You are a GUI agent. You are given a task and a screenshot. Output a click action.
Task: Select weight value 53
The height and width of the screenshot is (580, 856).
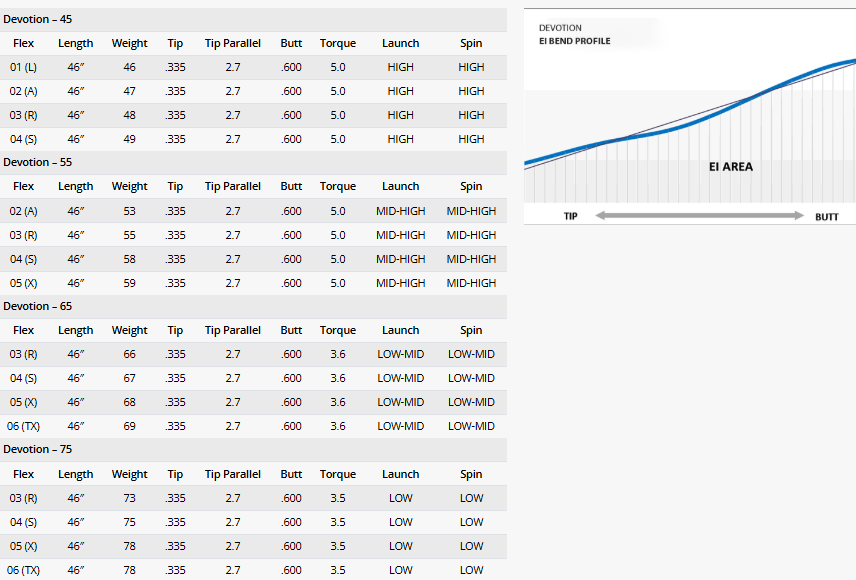click(x=129, y=211)
